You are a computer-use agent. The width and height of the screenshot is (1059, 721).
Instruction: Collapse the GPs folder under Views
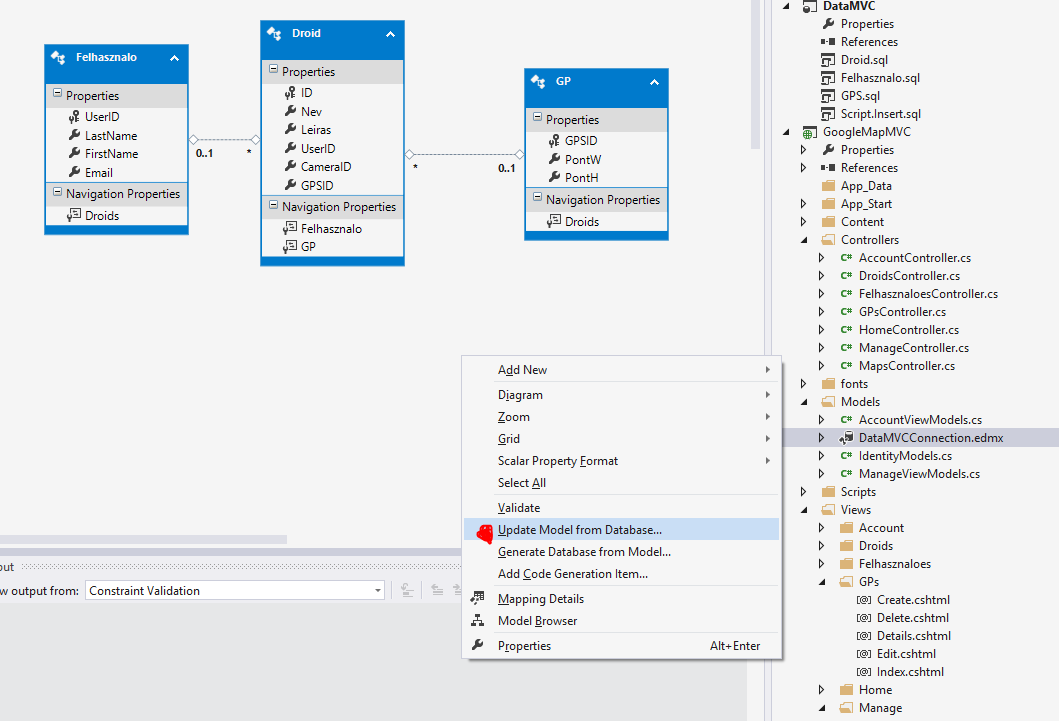pyautogui.click(x=822, y=582)
